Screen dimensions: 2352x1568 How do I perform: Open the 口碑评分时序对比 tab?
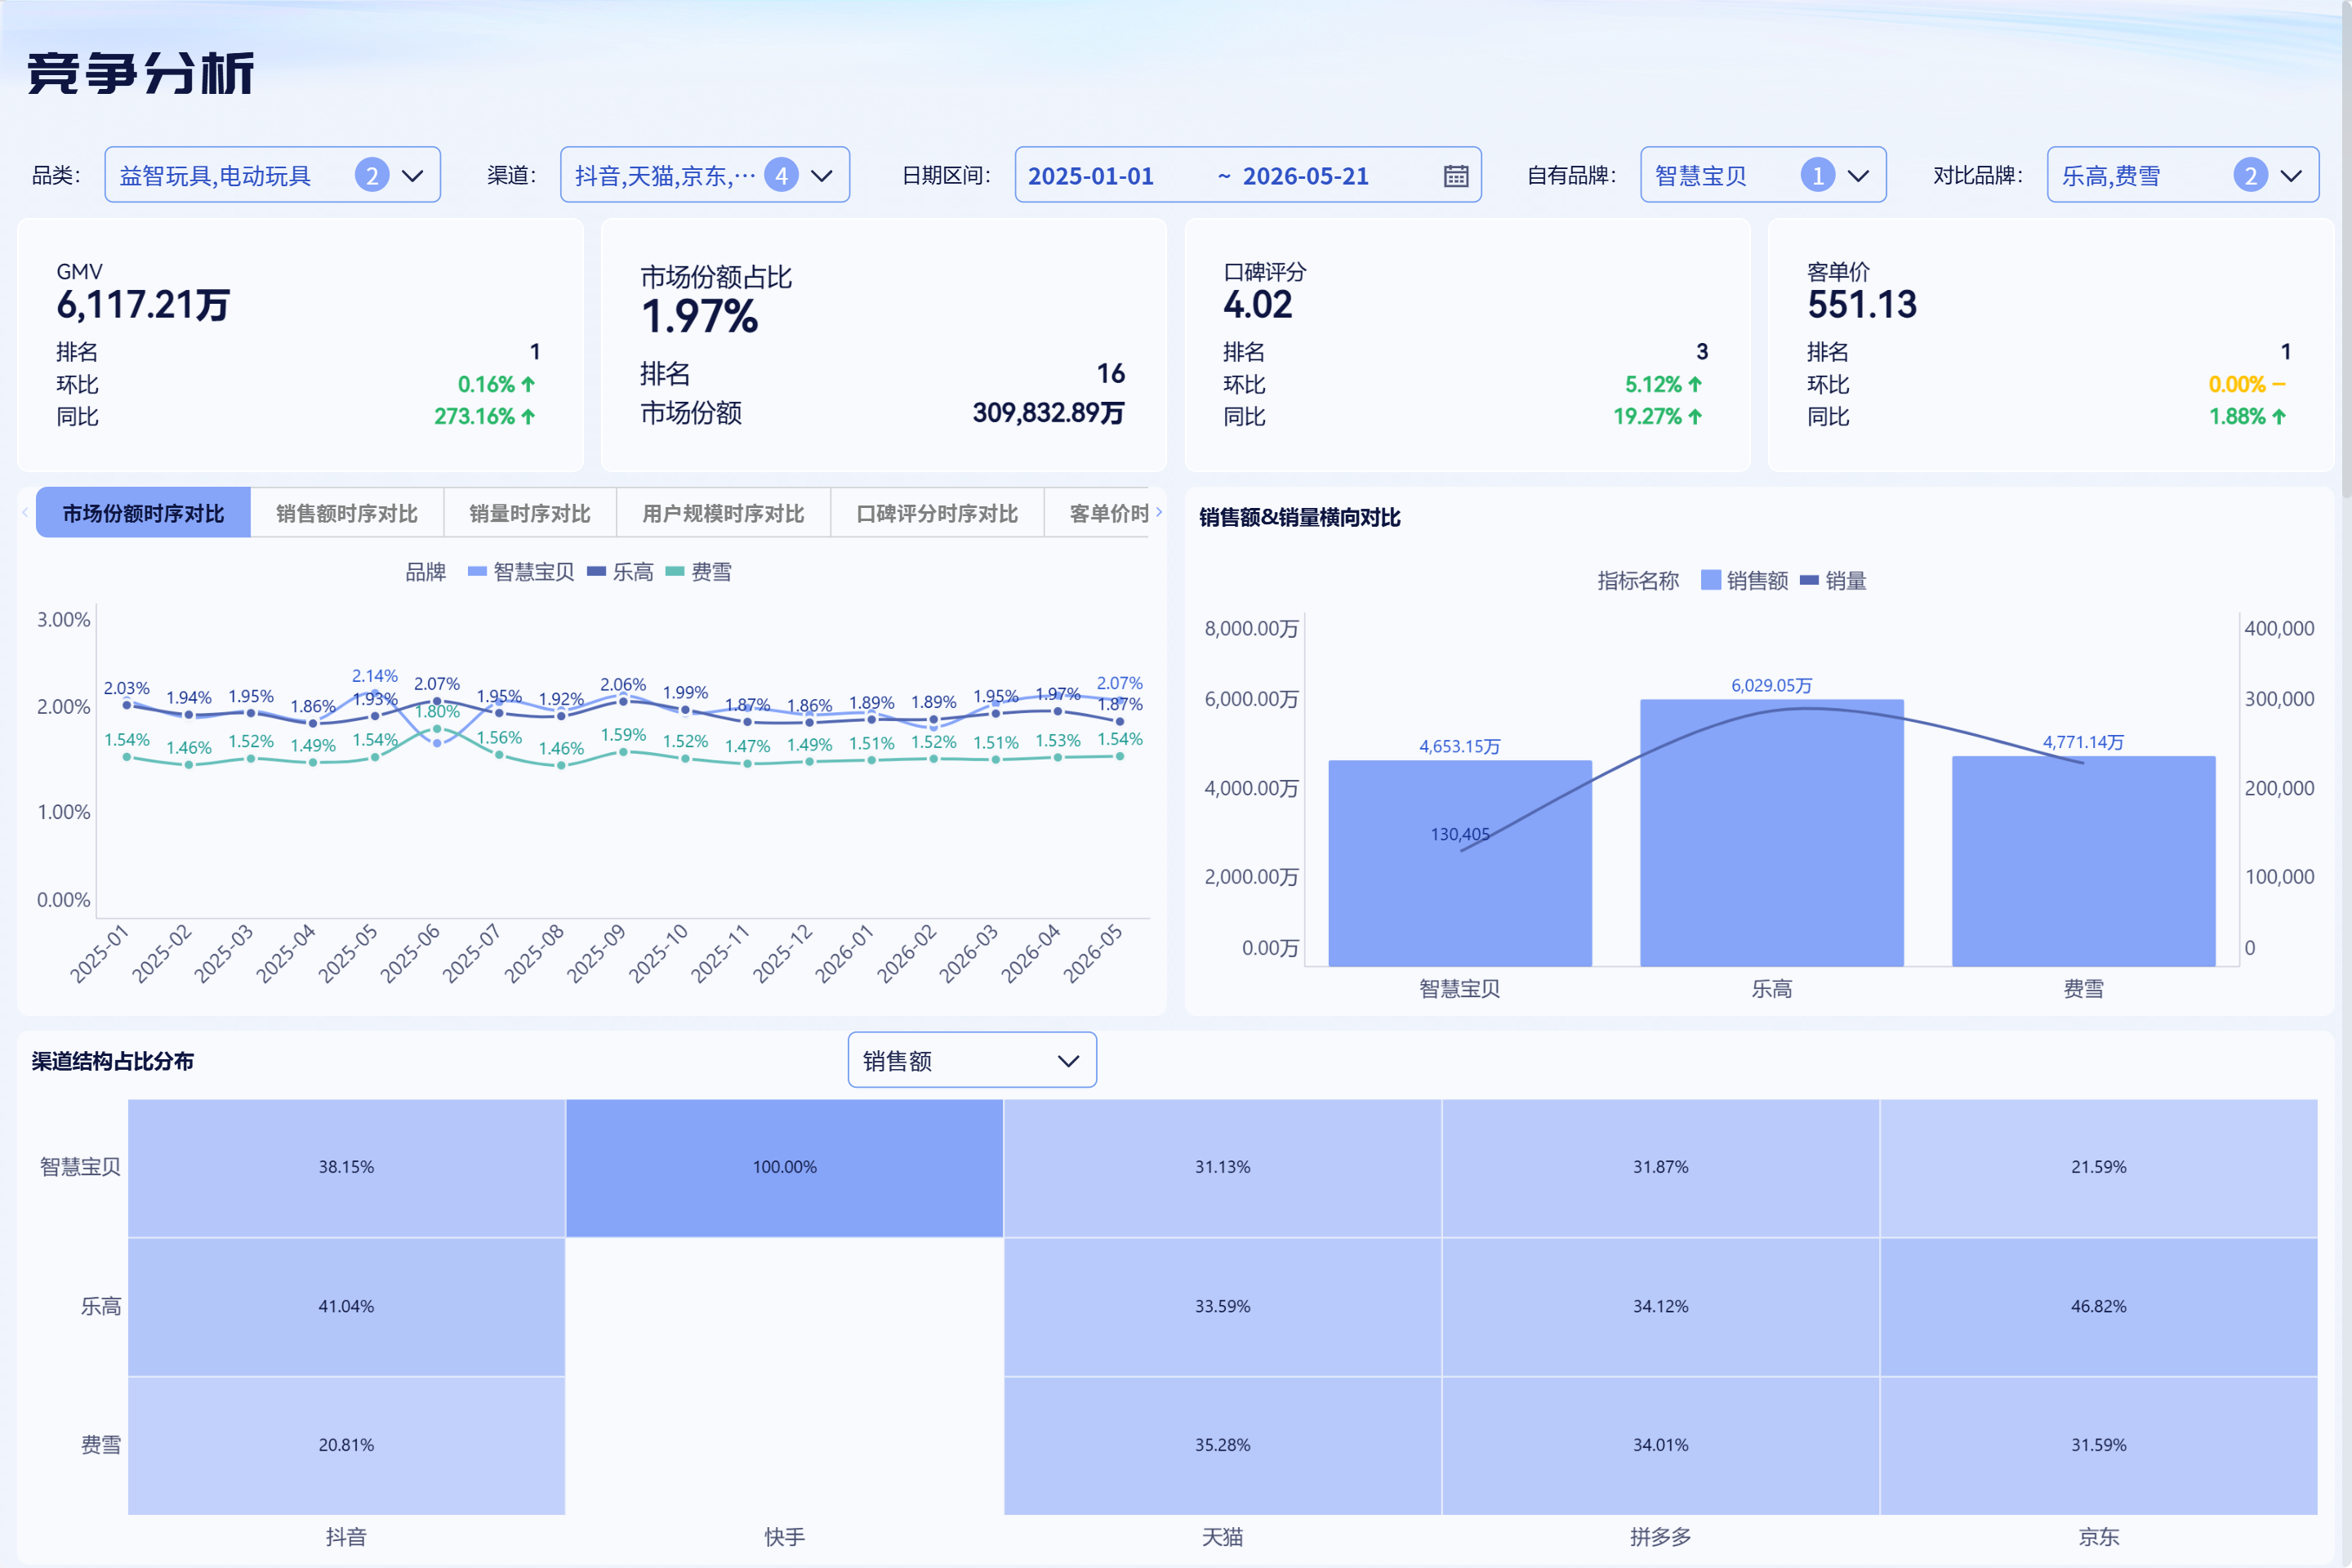click(x=937, y=513)
